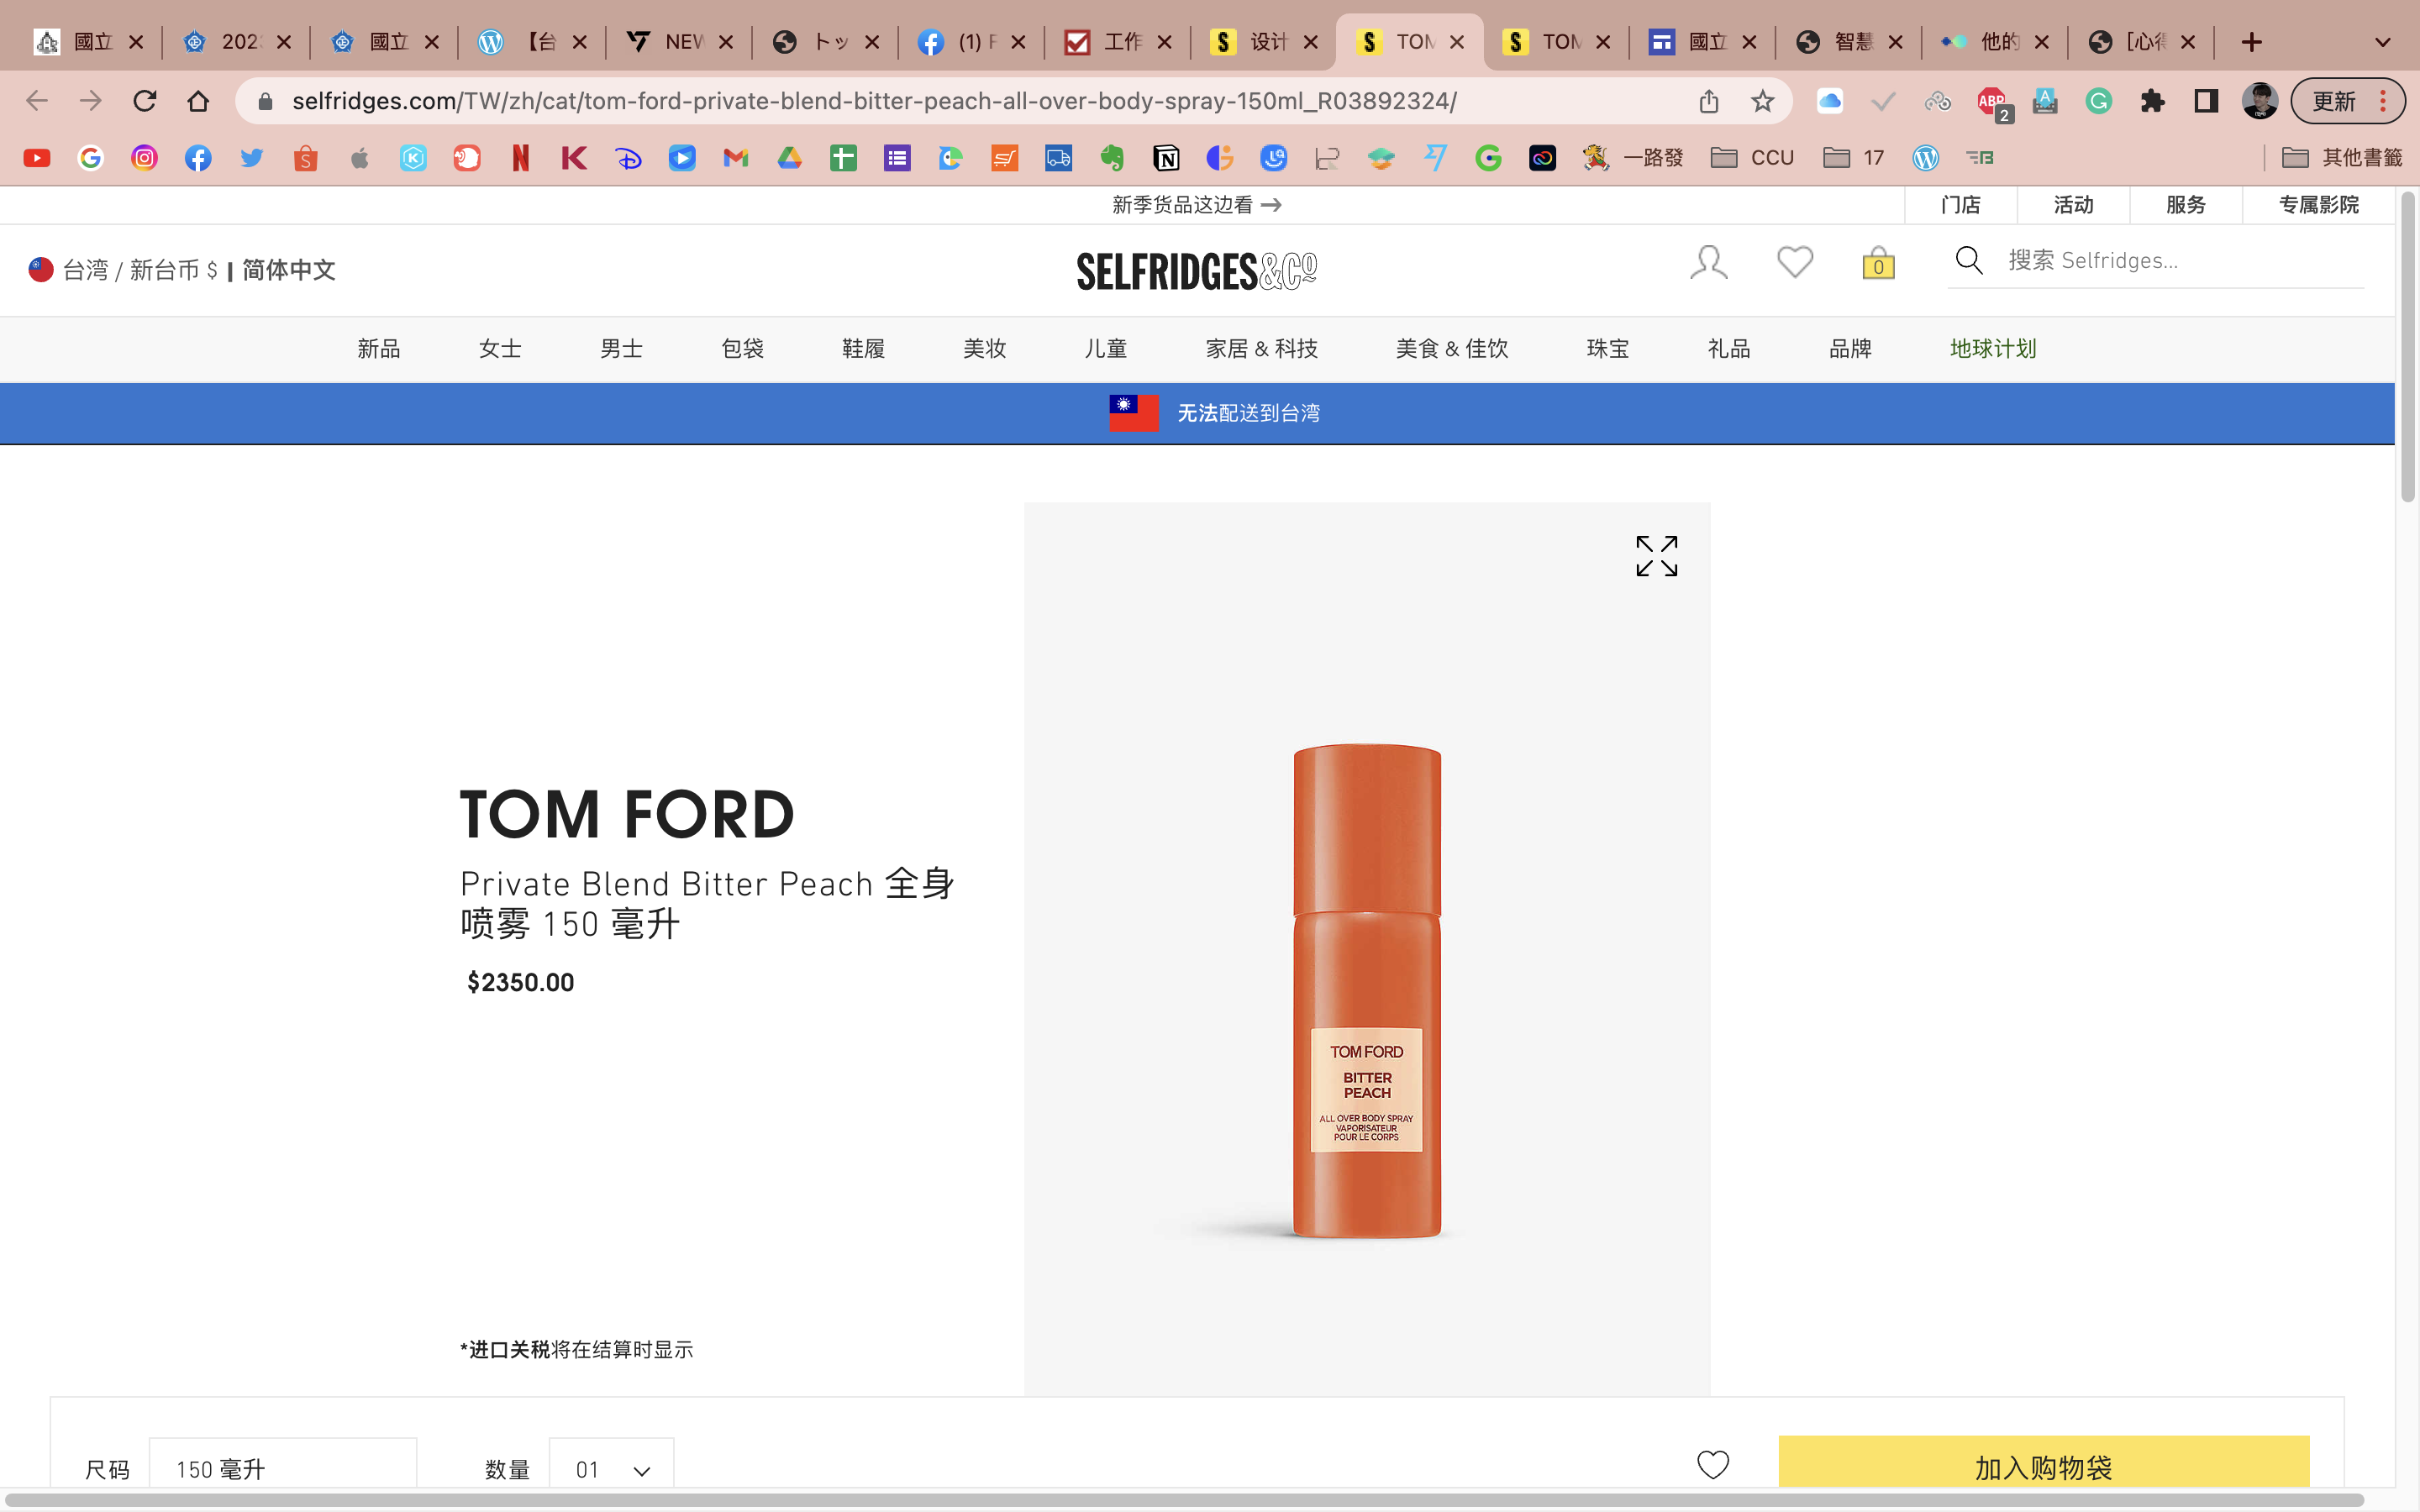Open the 地球计划 menu
Viewport: 2420px width, 1512px height.
(1993, 349)
